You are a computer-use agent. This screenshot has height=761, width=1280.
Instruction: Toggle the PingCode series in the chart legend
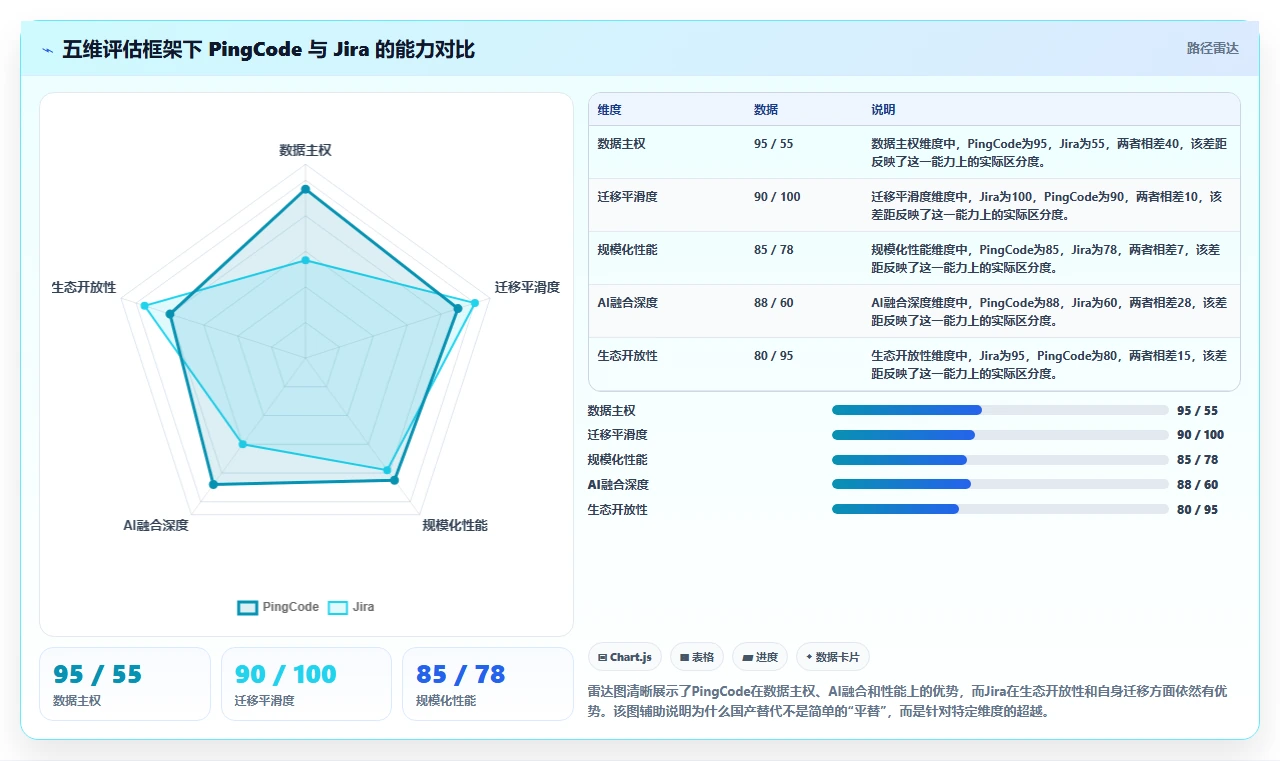[278, 607]
